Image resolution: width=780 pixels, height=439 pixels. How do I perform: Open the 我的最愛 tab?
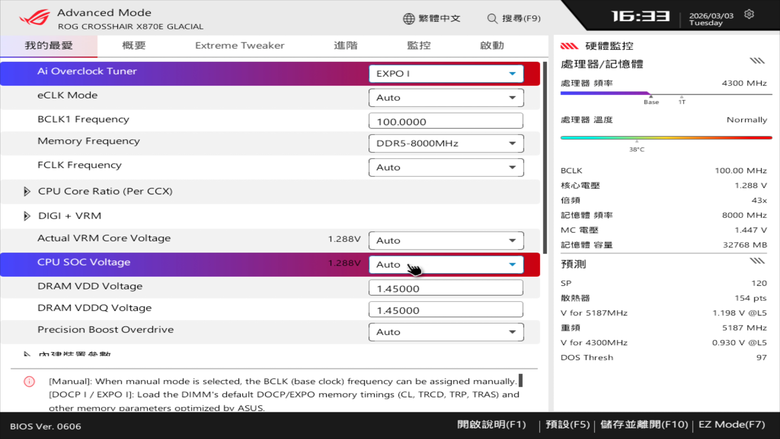click(x=49, y=46)
